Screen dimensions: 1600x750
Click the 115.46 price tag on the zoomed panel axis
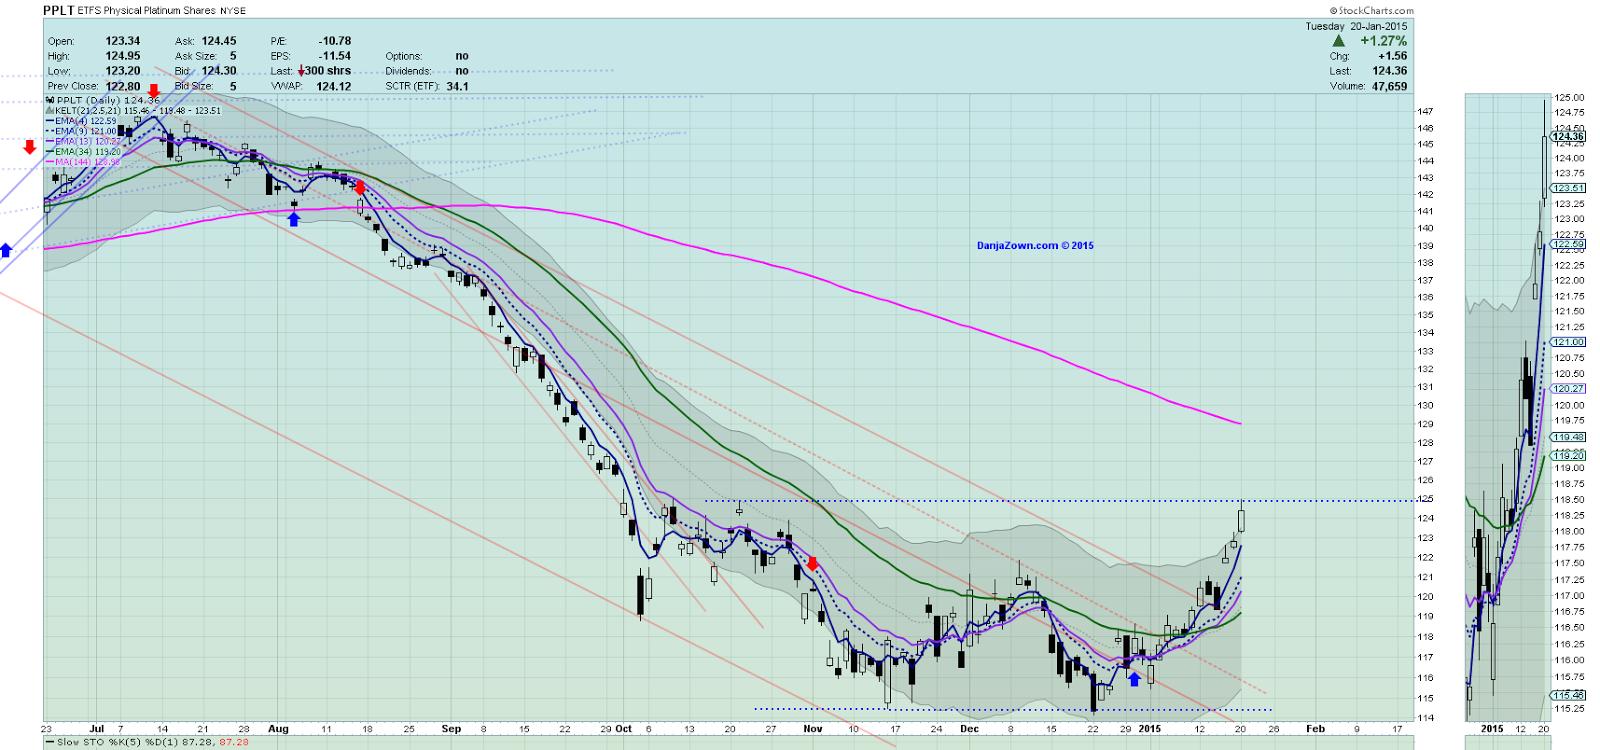(x=1568, y=695)
